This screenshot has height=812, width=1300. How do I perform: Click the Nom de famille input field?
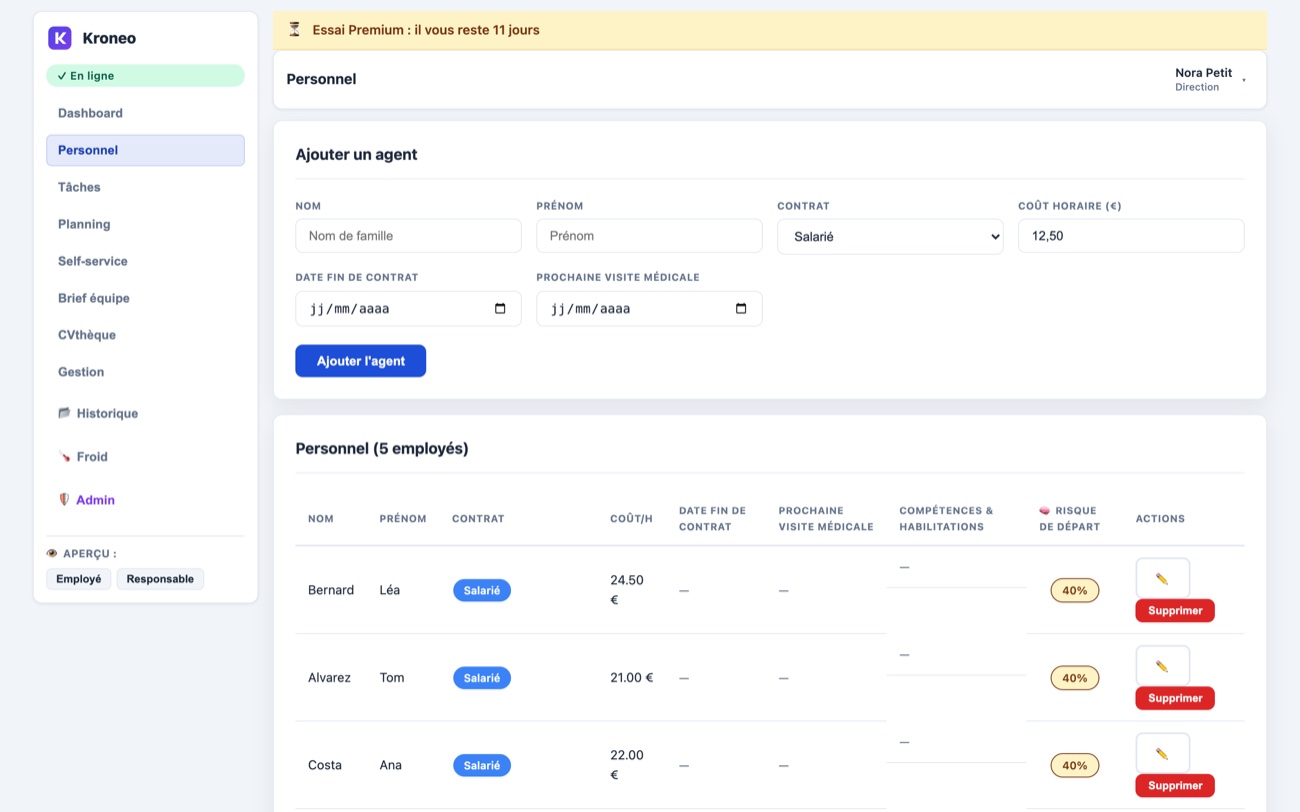pos(408,236)
